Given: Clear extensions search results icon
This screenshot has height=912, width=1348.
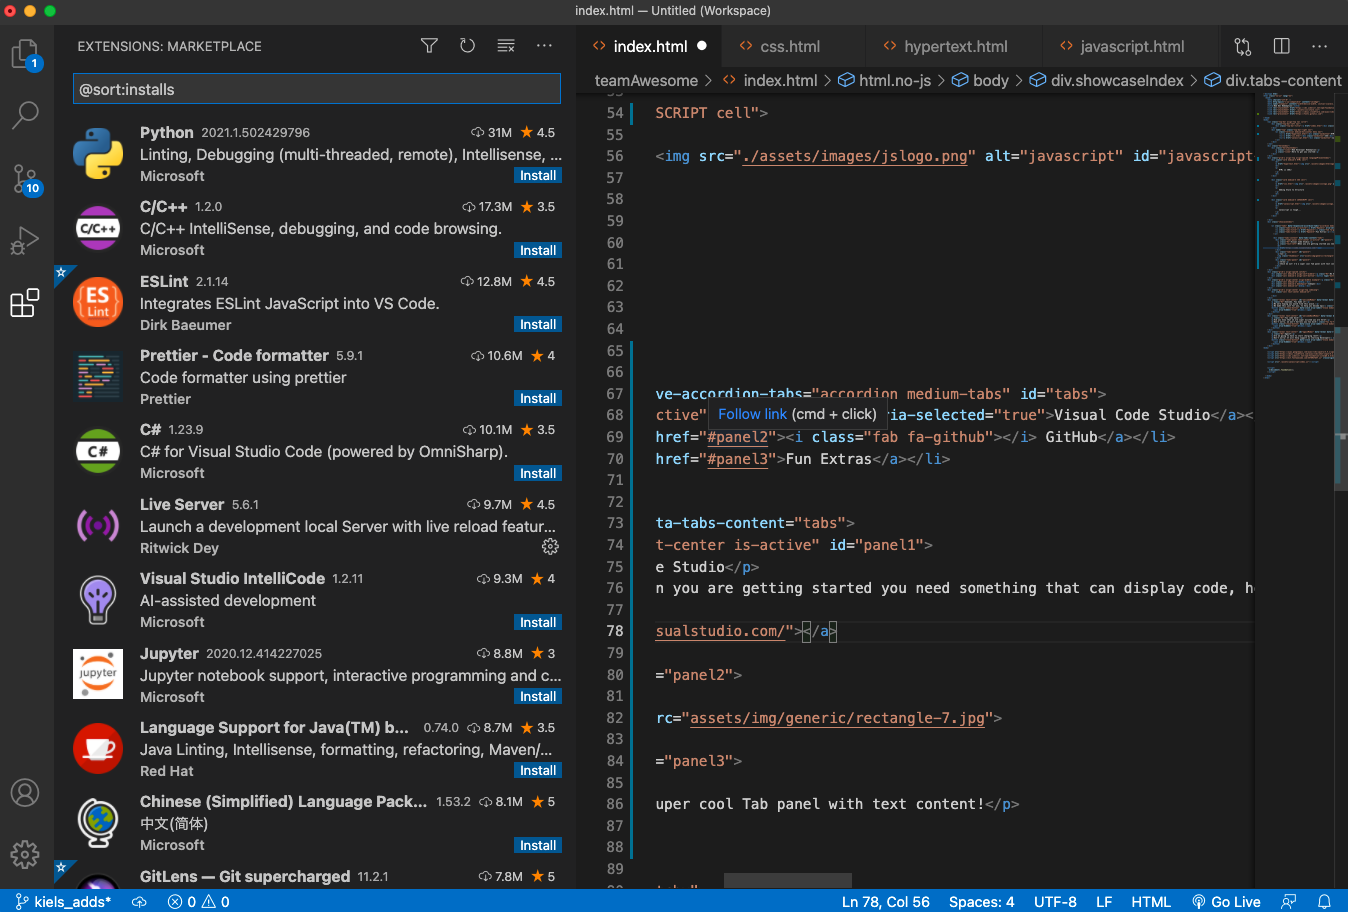Looking at the screenshot, I should (x=506, y=46).
